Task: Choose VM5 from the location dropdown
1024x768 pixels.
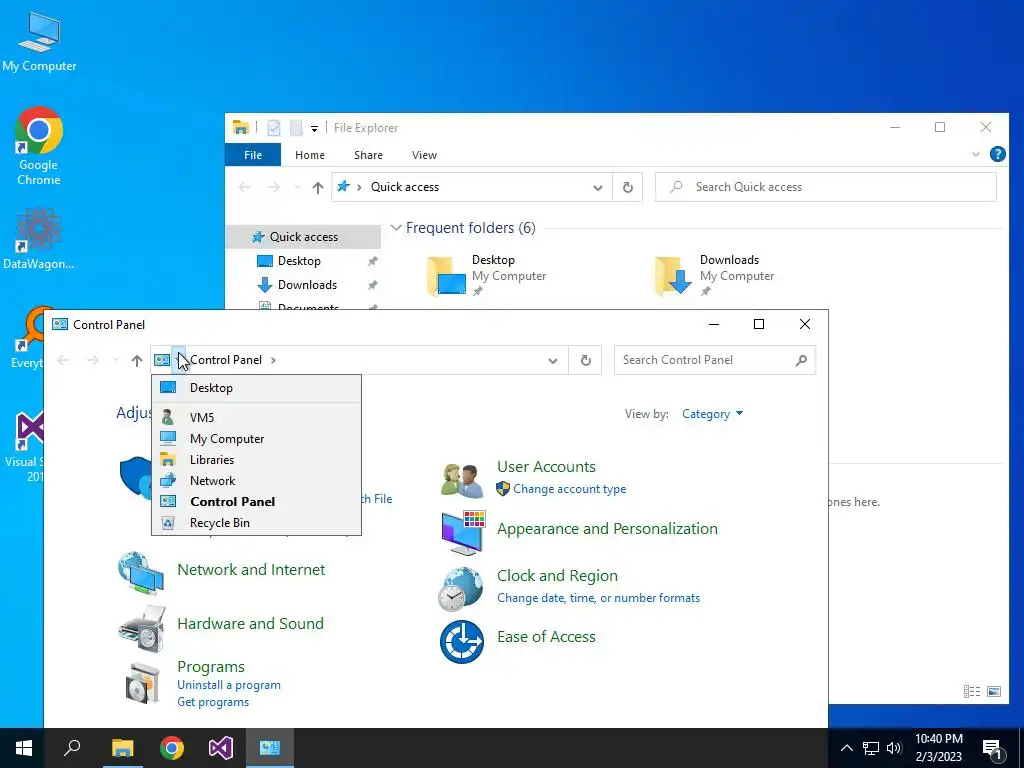Action: [x=256, y=417]
